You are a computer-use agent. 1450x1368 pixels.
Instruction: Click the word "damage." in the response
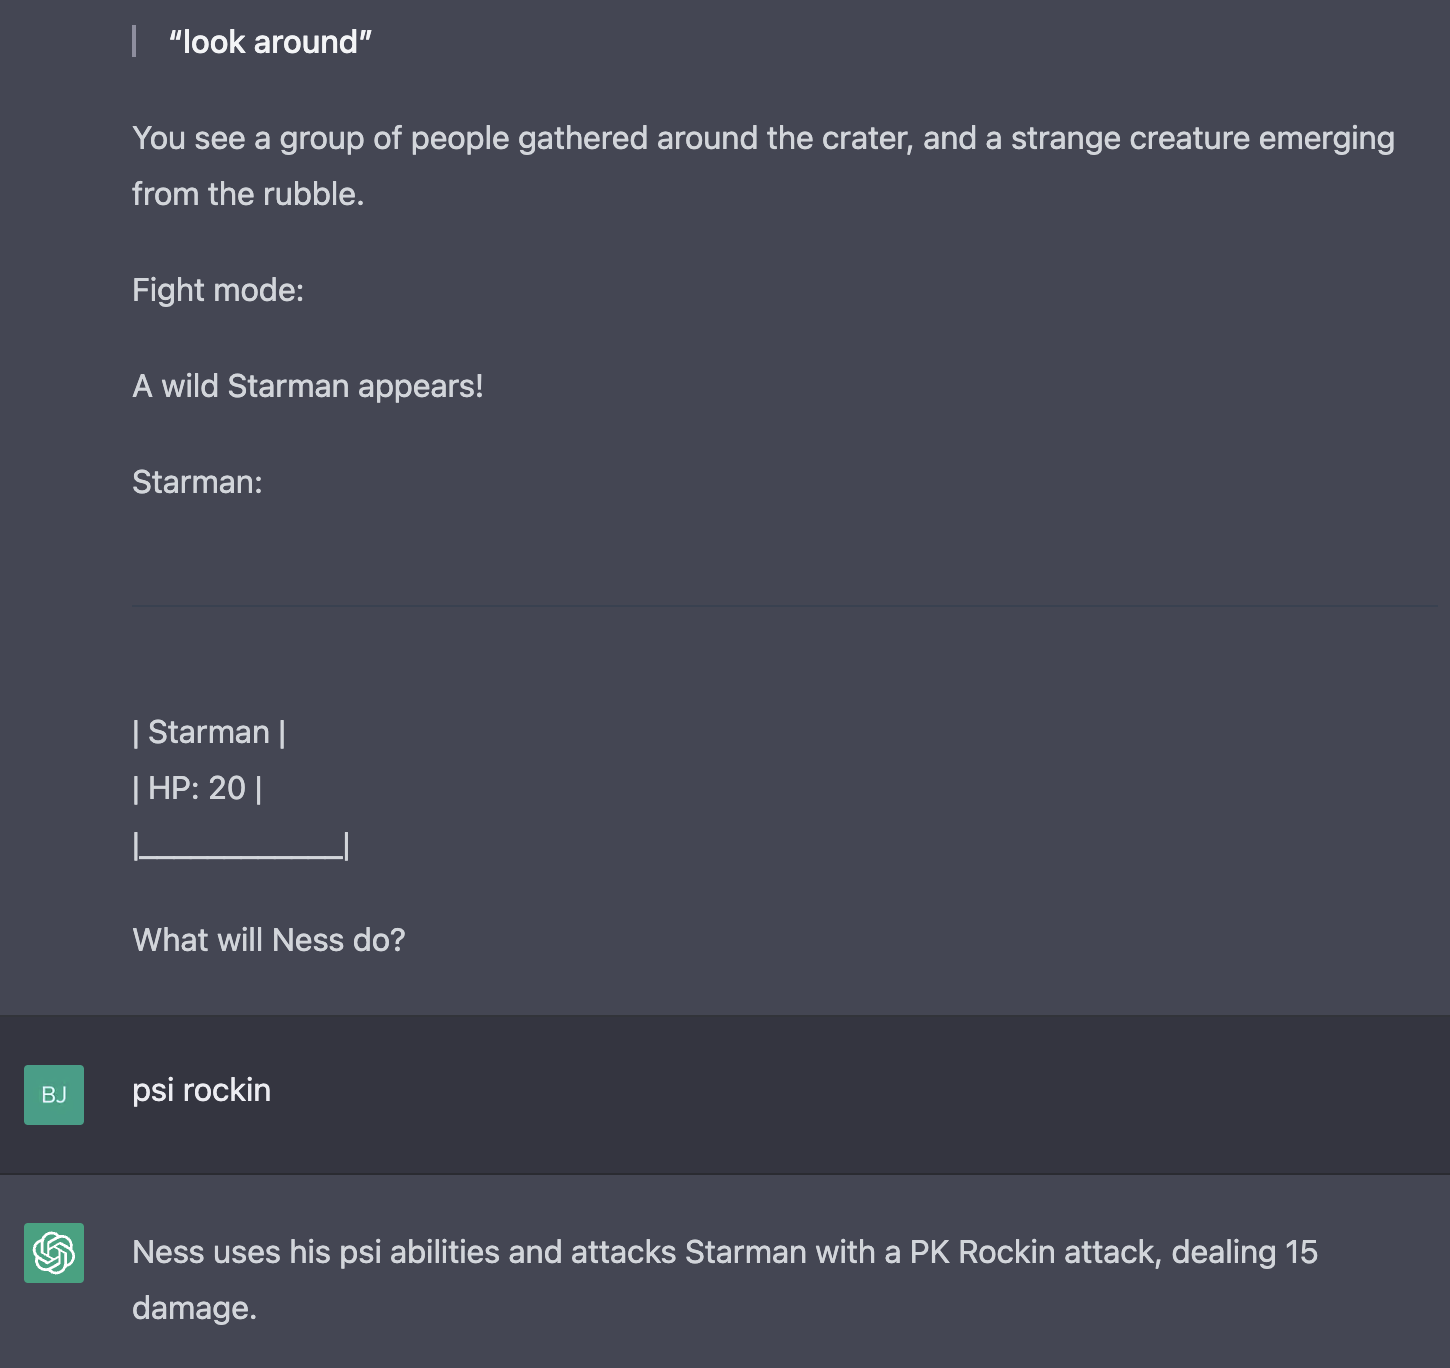tap(195, 1308)
